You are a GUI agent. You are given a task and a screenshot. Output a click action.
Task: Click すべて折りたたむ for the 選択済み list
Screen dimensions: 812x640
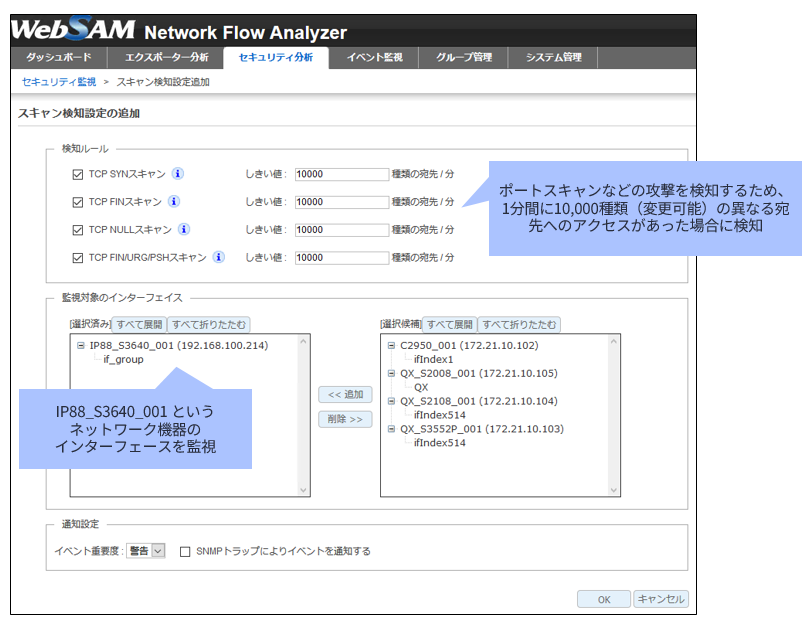tap(209, 325)
